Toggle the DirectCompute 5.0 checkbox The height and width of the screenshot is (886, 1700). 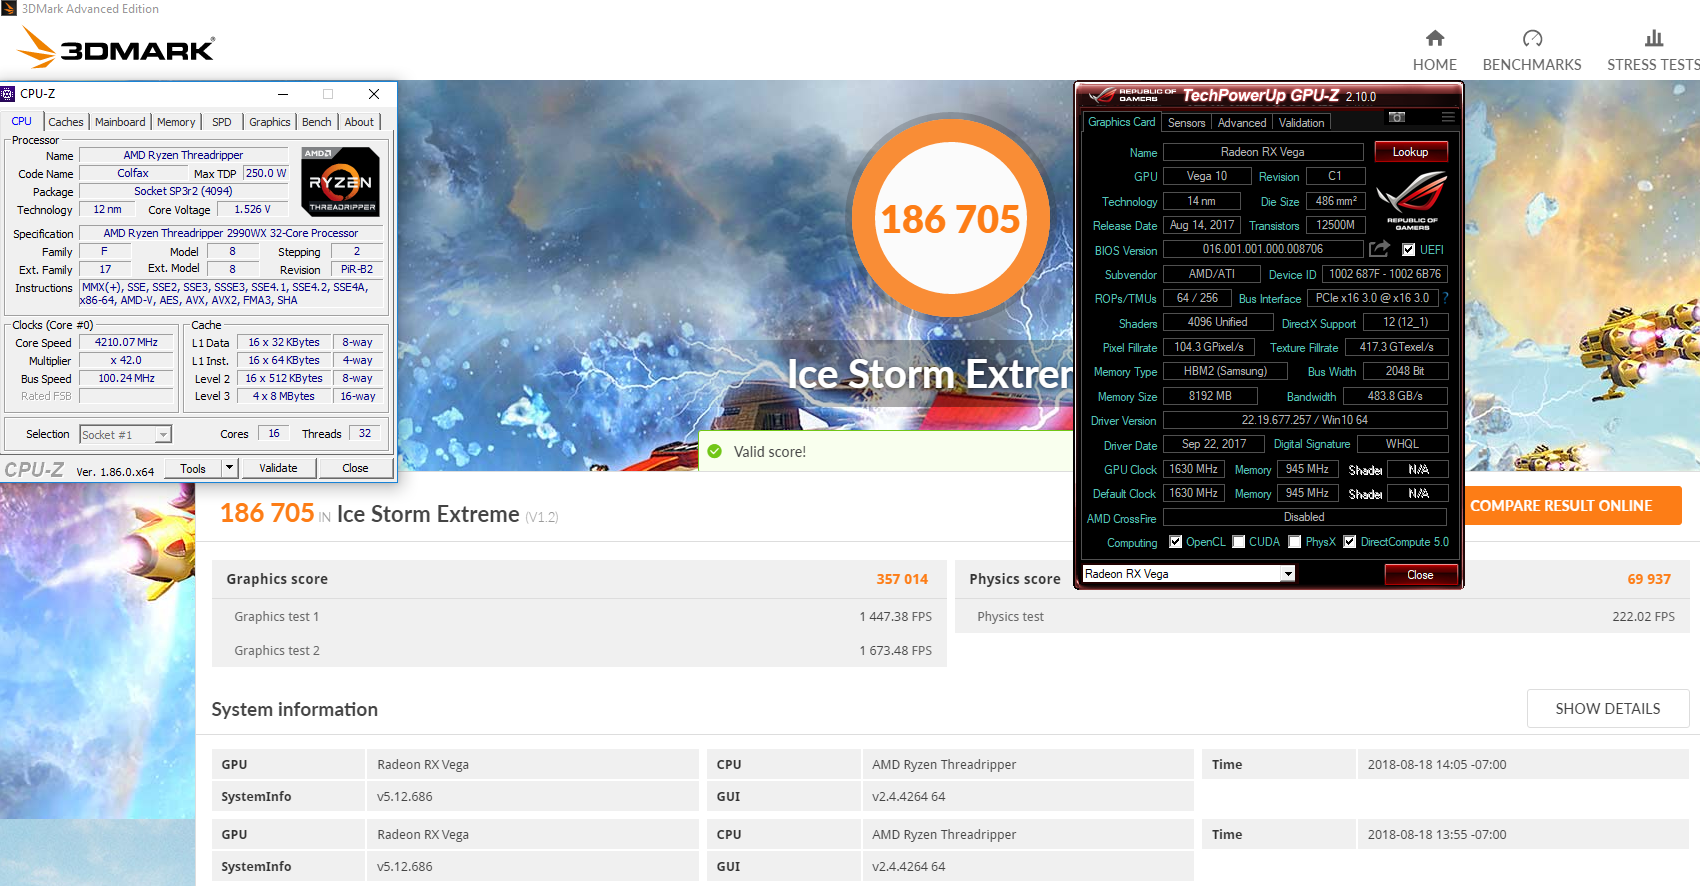click(x=1350, y=542)
